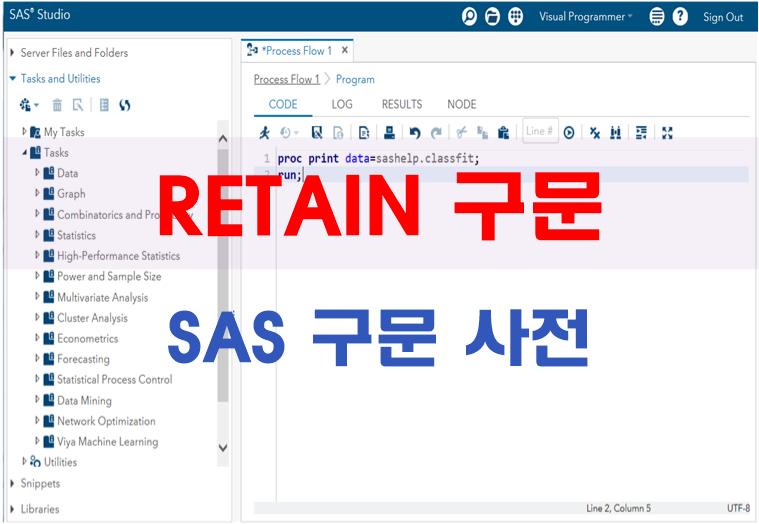Click the tasks panel scroll down arrow
The image size is (759, 524).
click(x=223, y=448)
